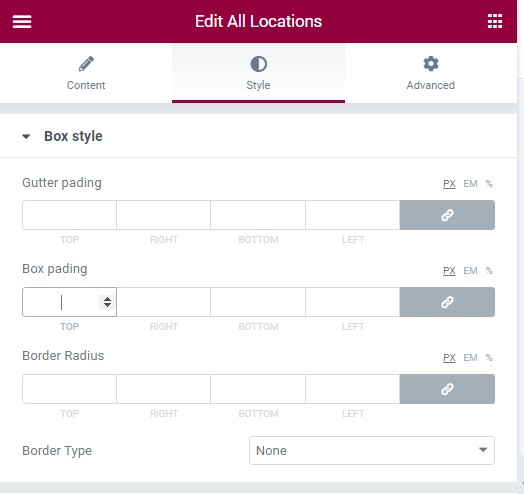524x494 pixels.
Task: Click the Border Radius BOTTOM input field
Action: pos(258,389)
